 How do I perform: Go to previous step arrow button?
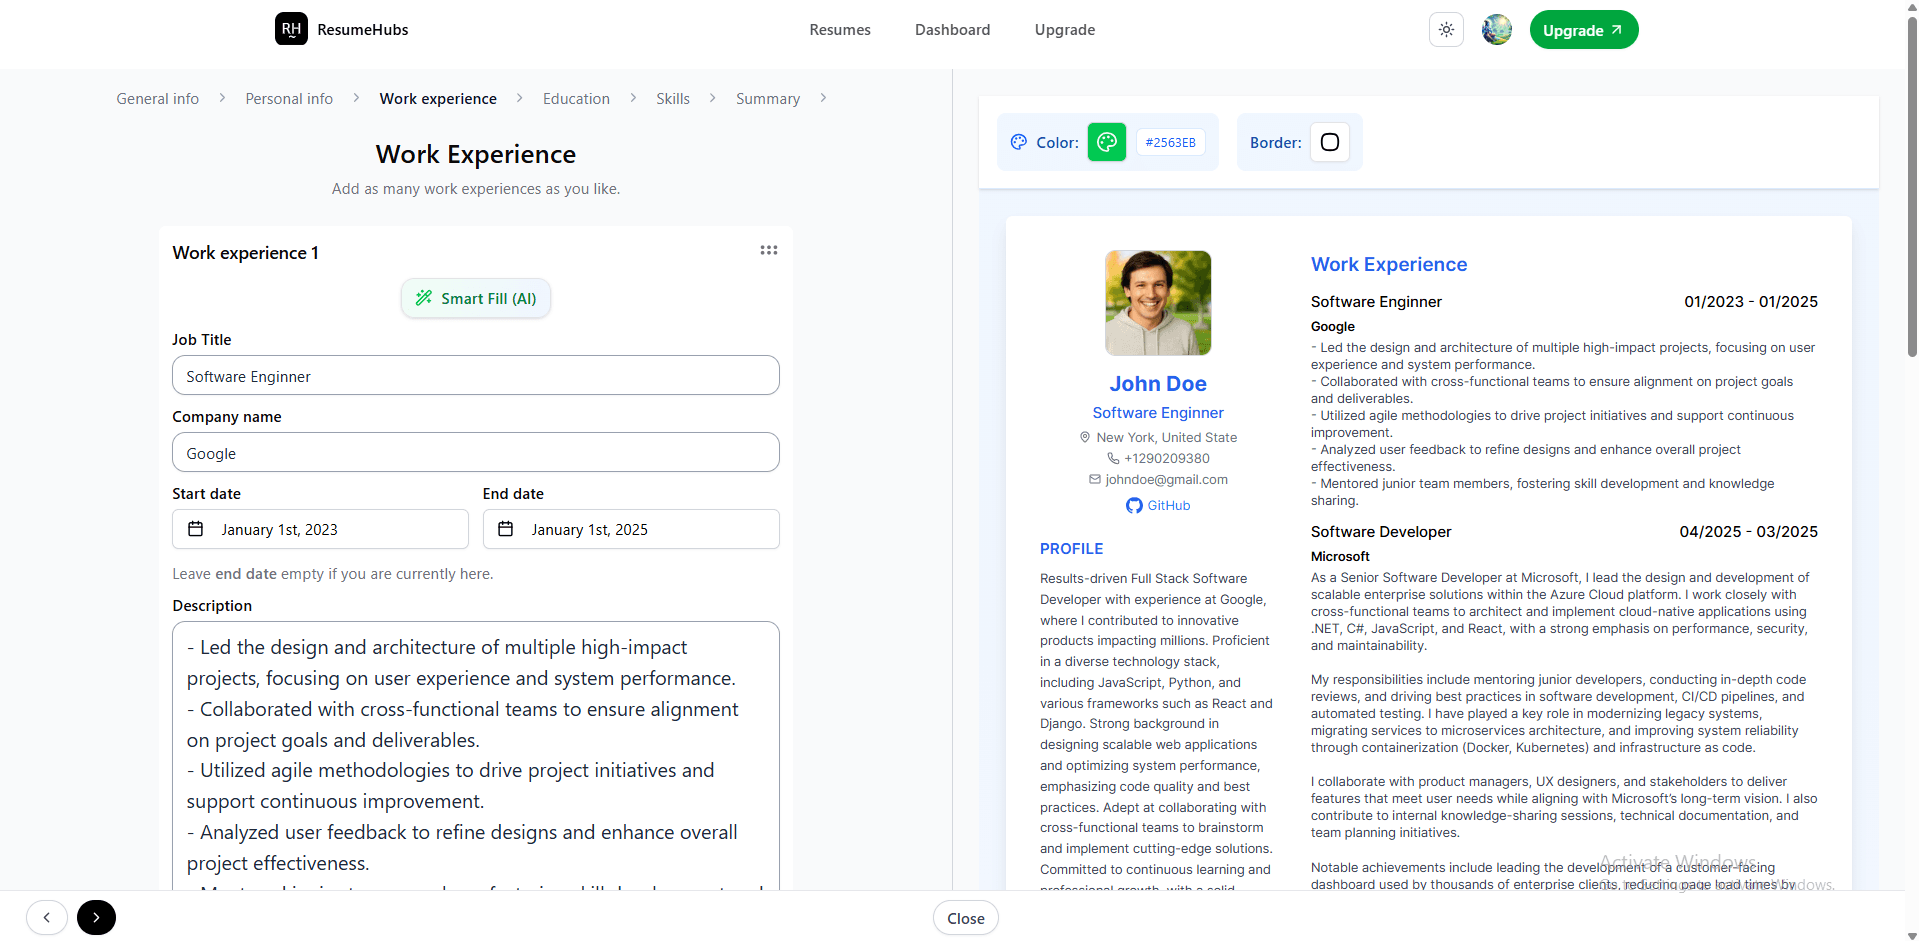click(47, 917)
